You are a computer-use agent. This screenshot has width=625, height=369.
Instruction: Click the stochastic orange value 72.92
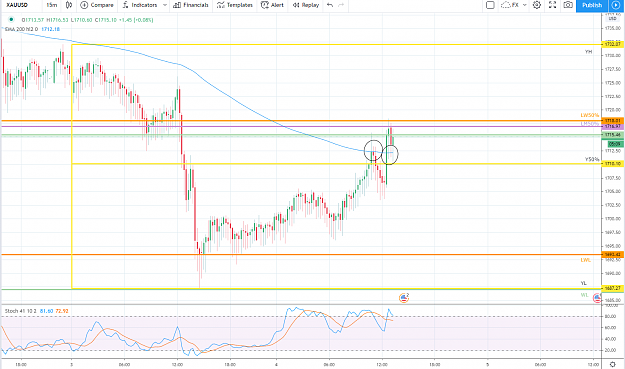(x=62, y=311)
